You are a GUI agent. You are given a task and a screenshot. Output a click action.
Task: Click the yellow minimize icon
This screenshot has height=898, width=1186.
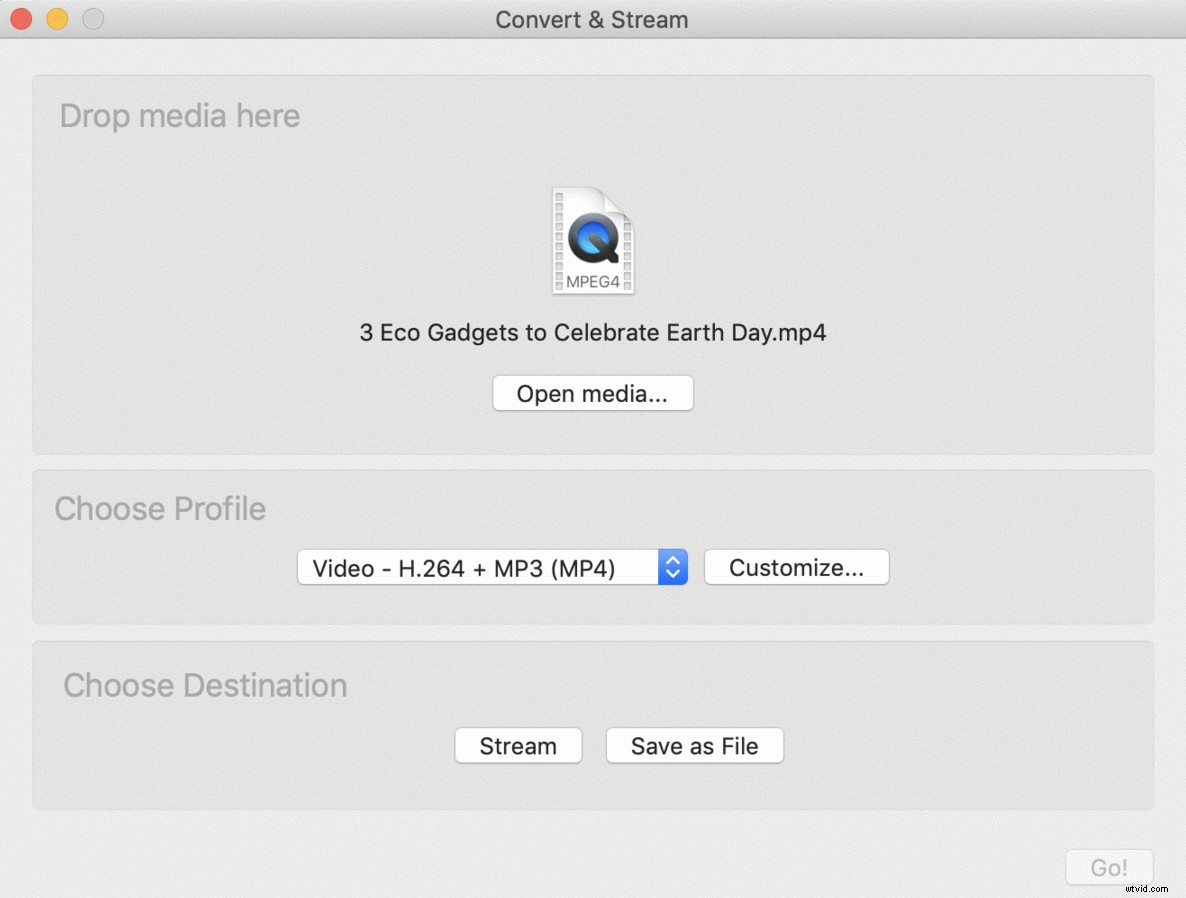click(x=57, y=18)
